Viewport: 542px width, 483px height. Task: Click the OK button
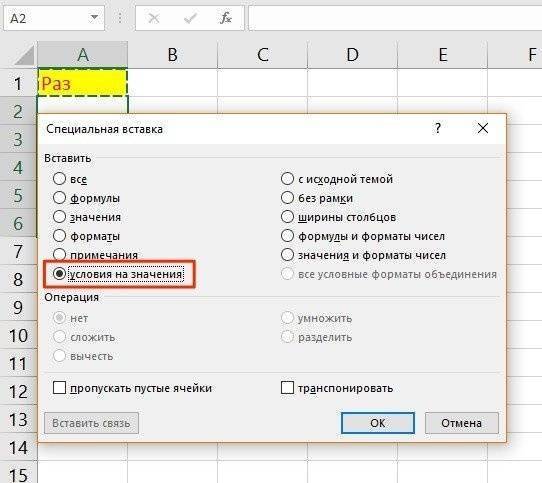377,423
